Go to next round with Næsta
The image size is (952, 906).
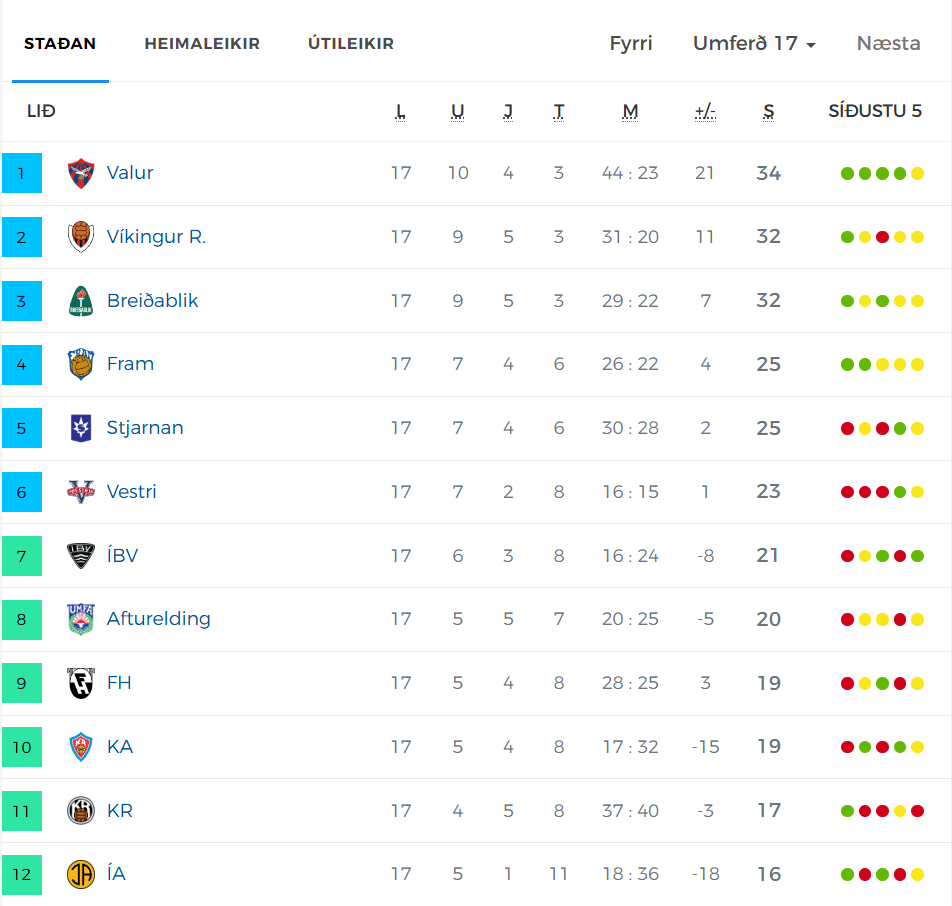point(888,43)
